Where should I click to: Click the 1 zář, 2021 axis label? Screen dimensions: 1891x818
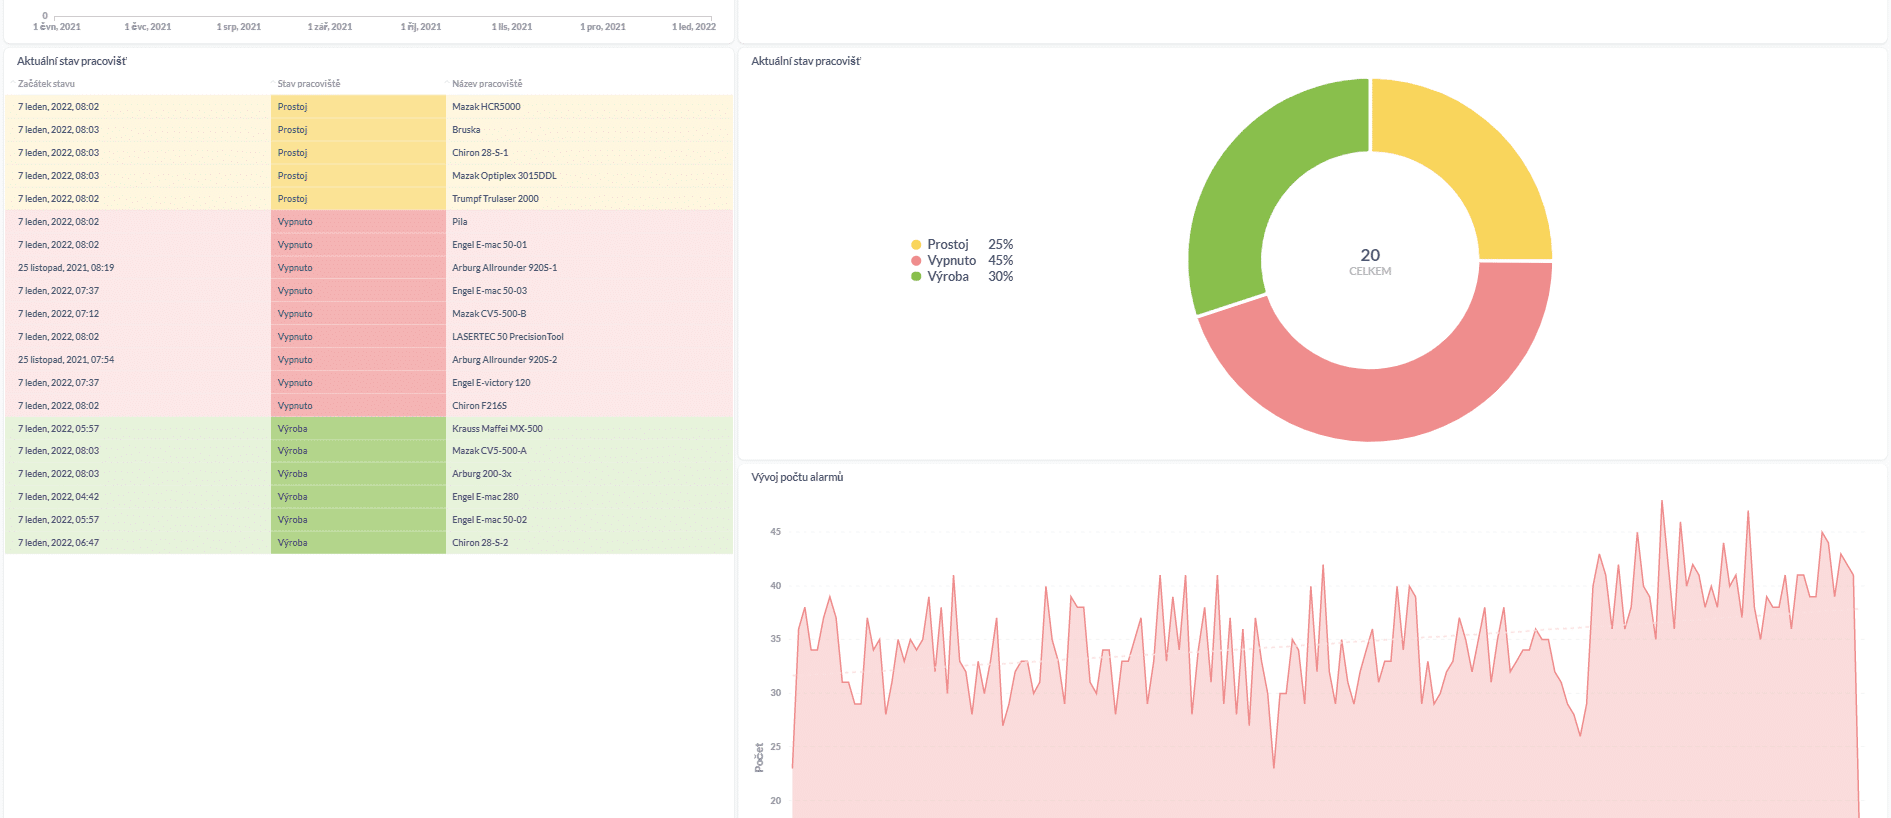330,27
